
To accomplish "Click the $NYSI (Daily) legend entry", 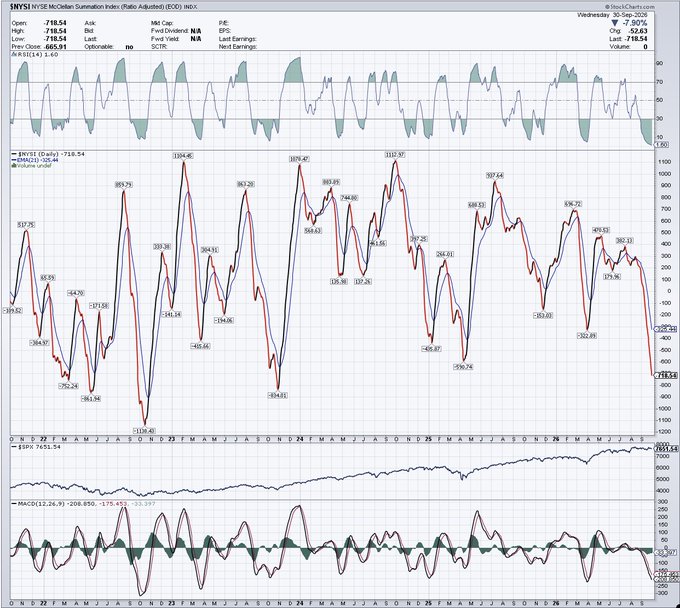I will (48, 154).
